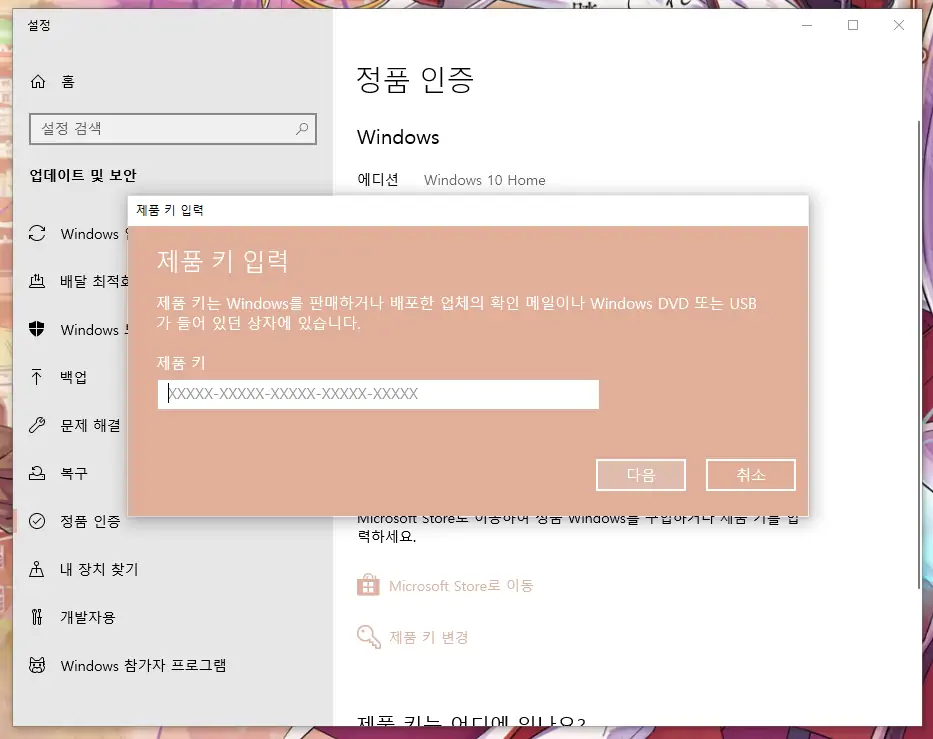Click the Windows 10 Home edition text
The width and height of the screenshot is (933, 739).
click(x=484, y=180)
